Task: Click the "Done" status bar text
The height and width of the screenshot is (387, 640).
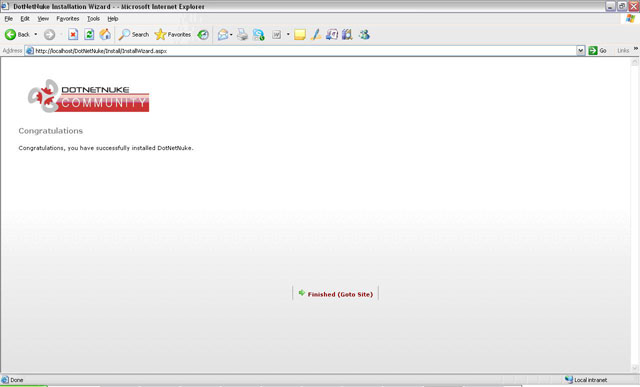Action: coord(16,380)
